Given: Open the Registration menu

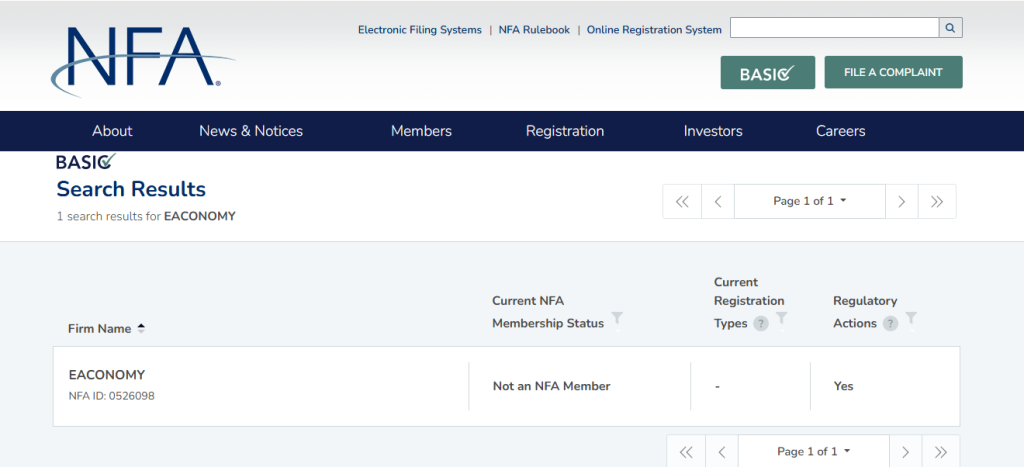Looking at the screenshot, I should tap(565, 131).
